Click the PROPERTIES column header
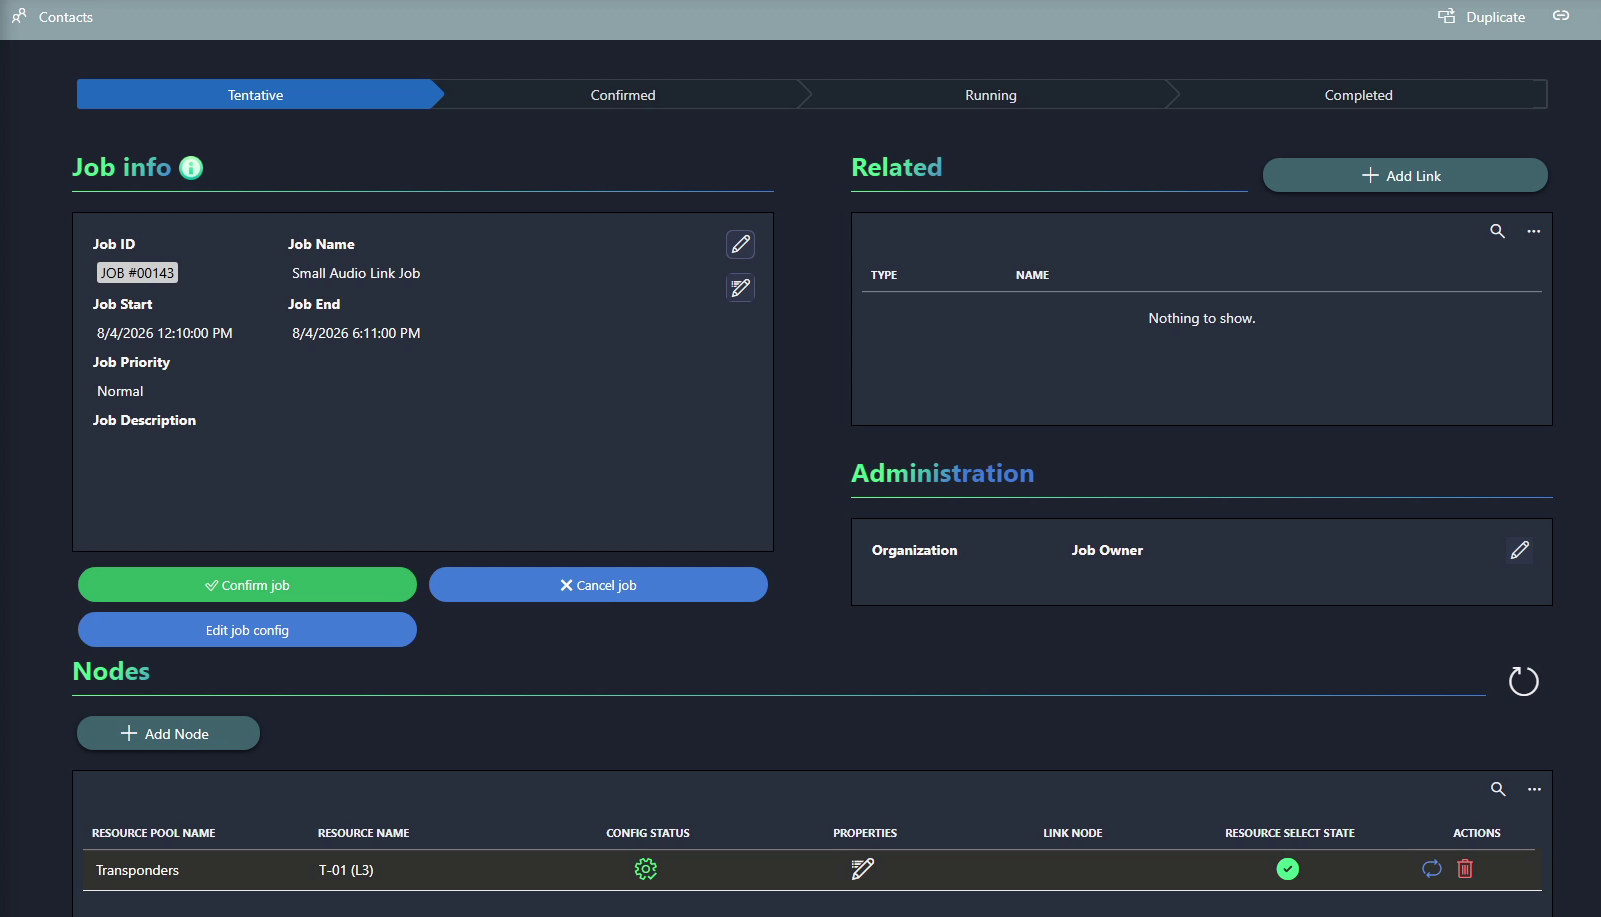The height and width of the screenshot is (917, 1601). 865,833
